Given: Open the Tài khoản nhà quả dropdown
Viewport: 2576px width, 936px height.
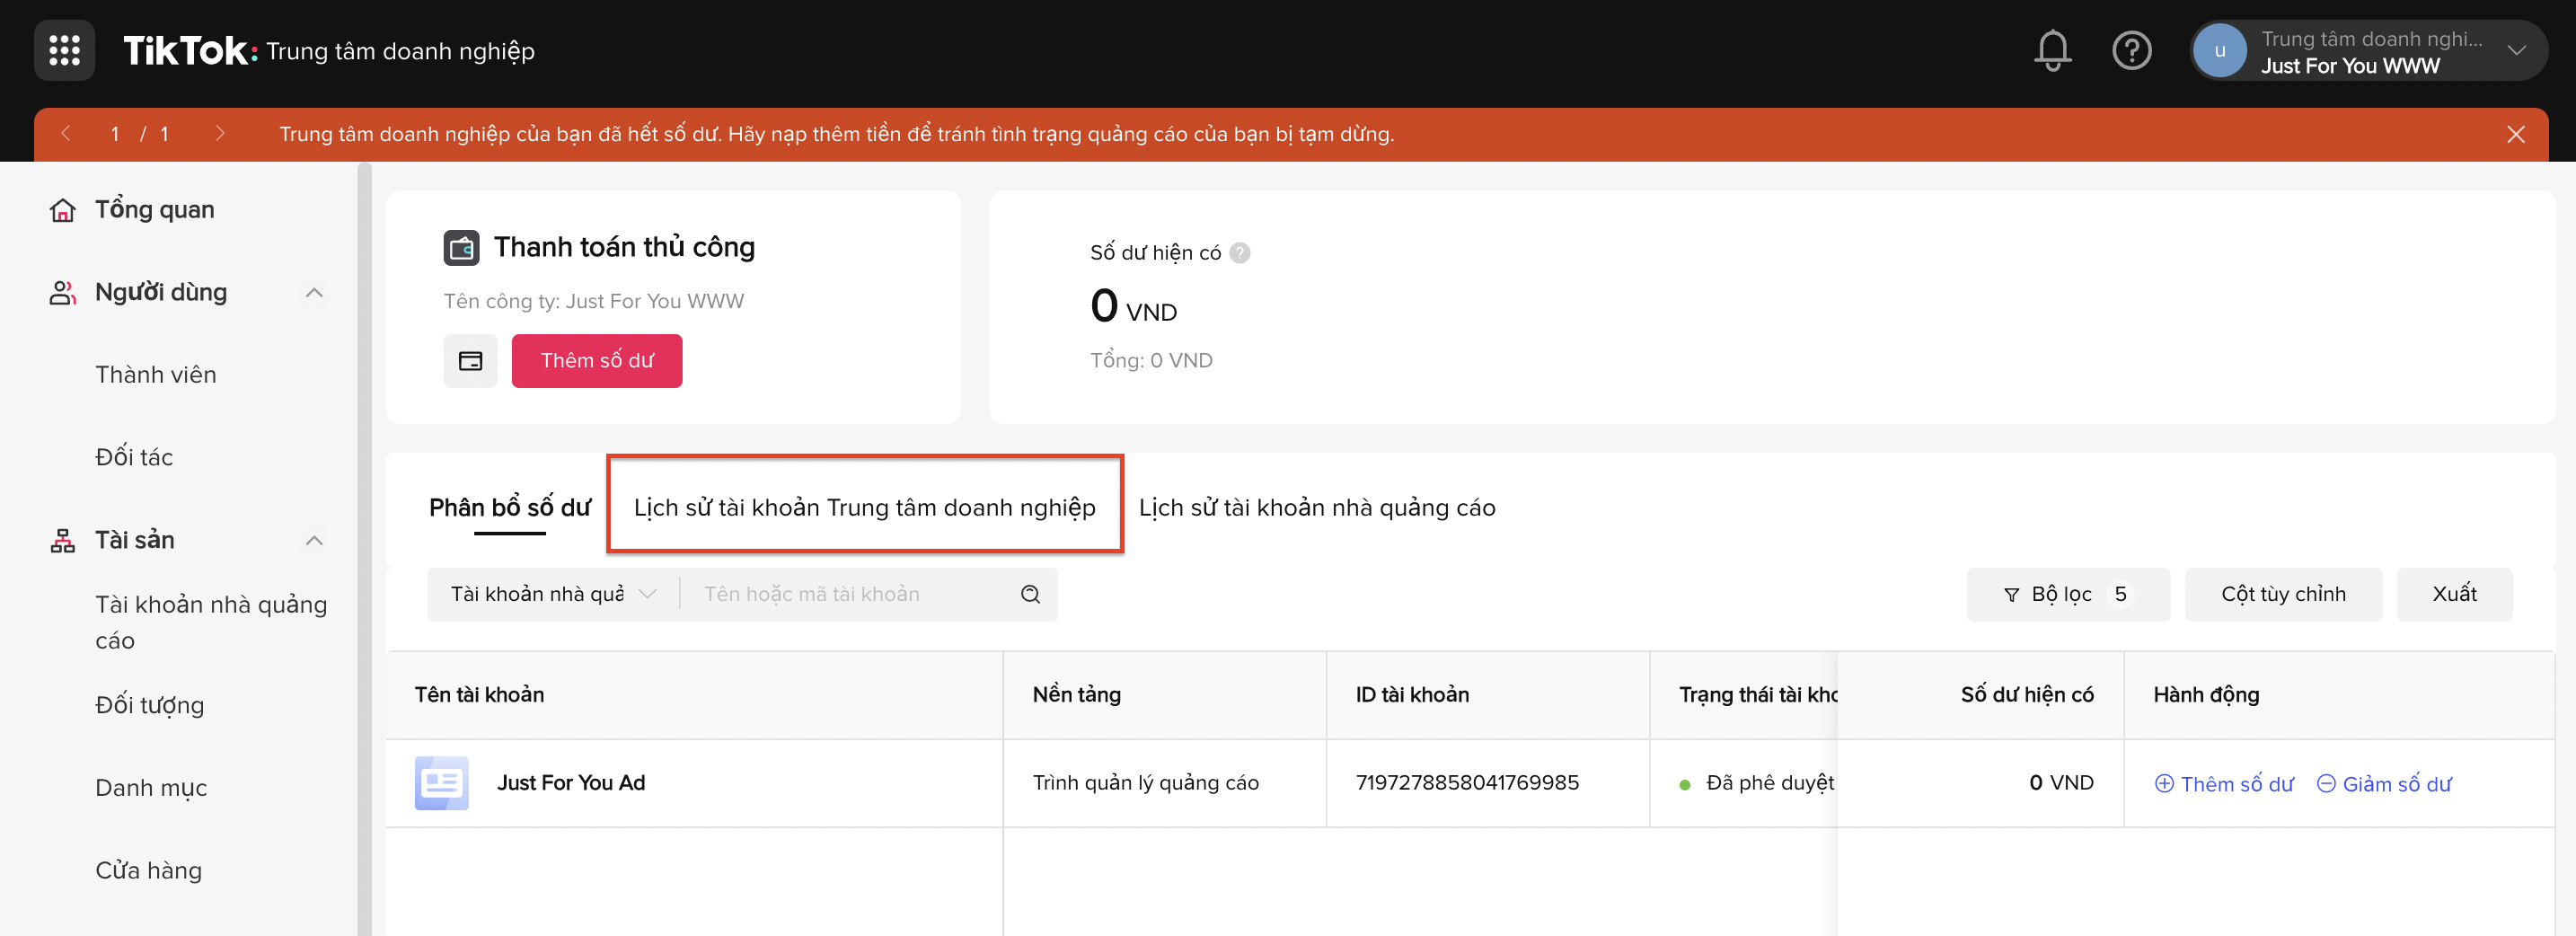Looking at the screenshot, I should pos(552,595).
